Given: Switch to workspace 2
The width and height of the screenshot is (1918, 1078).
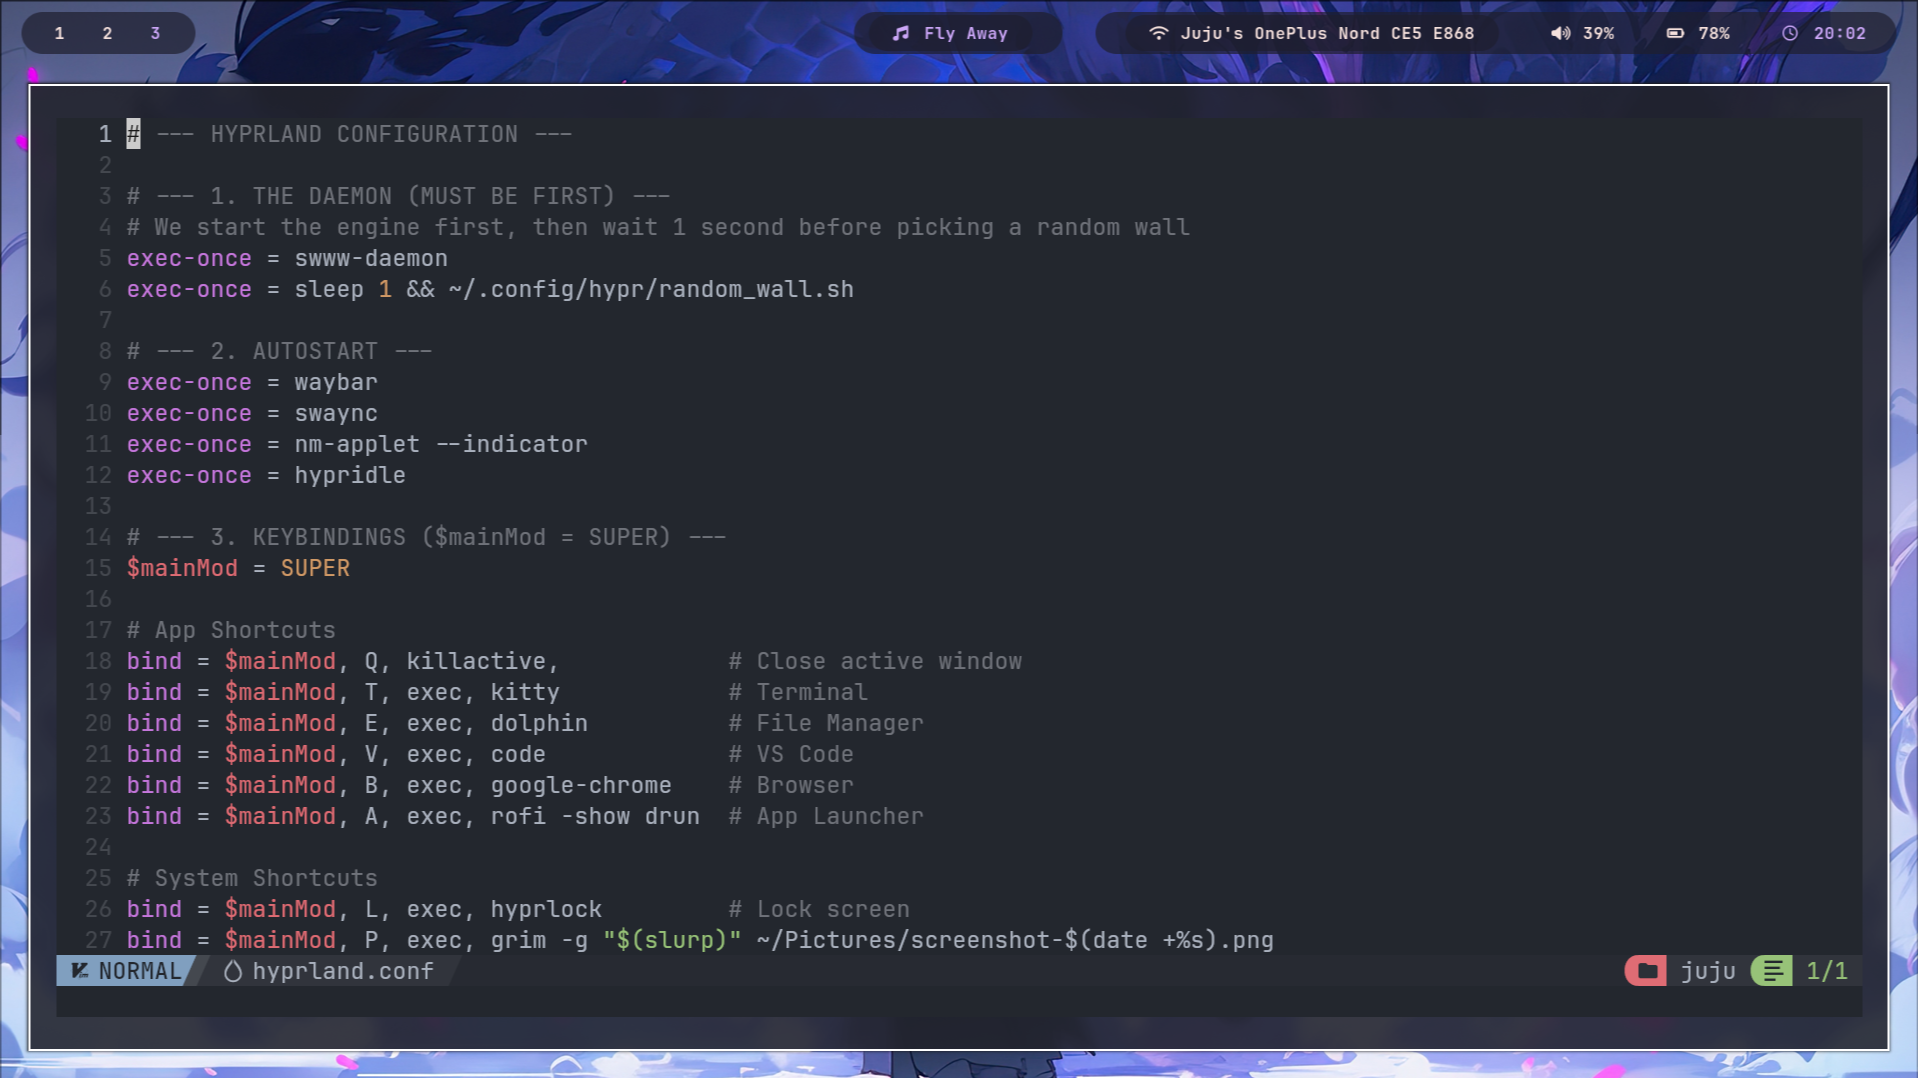Looking at the screenshot, I should [106, 33].
